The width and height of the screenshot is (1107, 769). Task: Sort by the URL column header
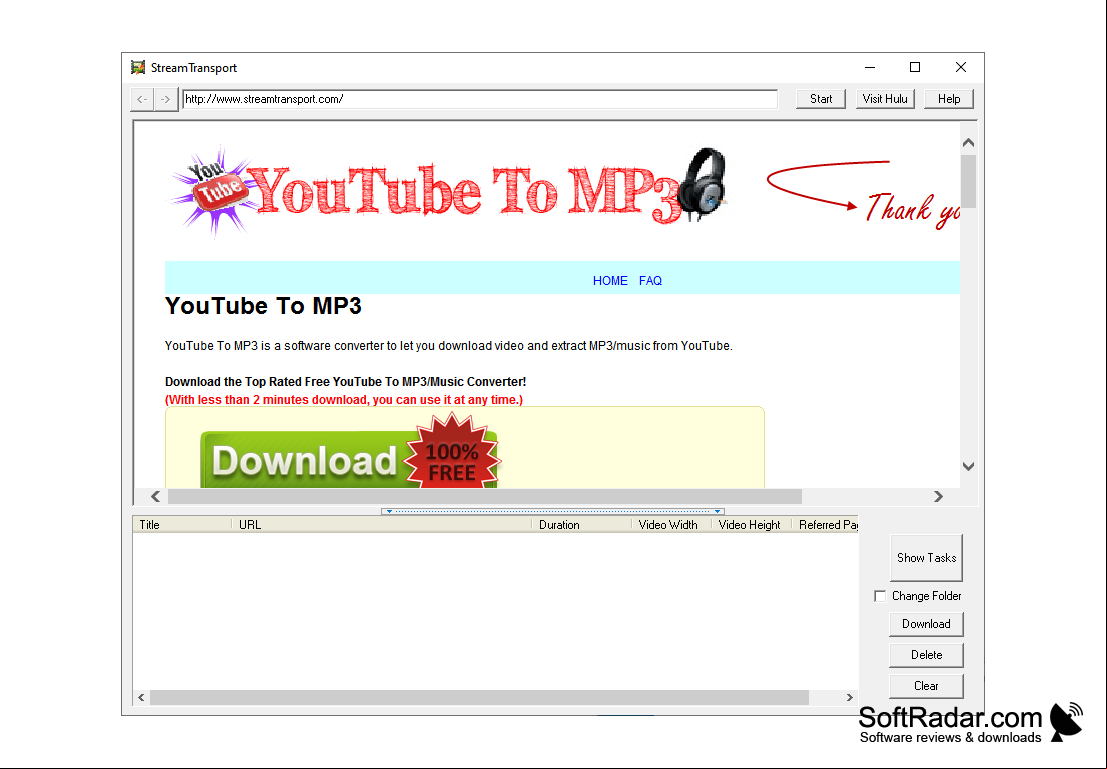coord(381,525)
